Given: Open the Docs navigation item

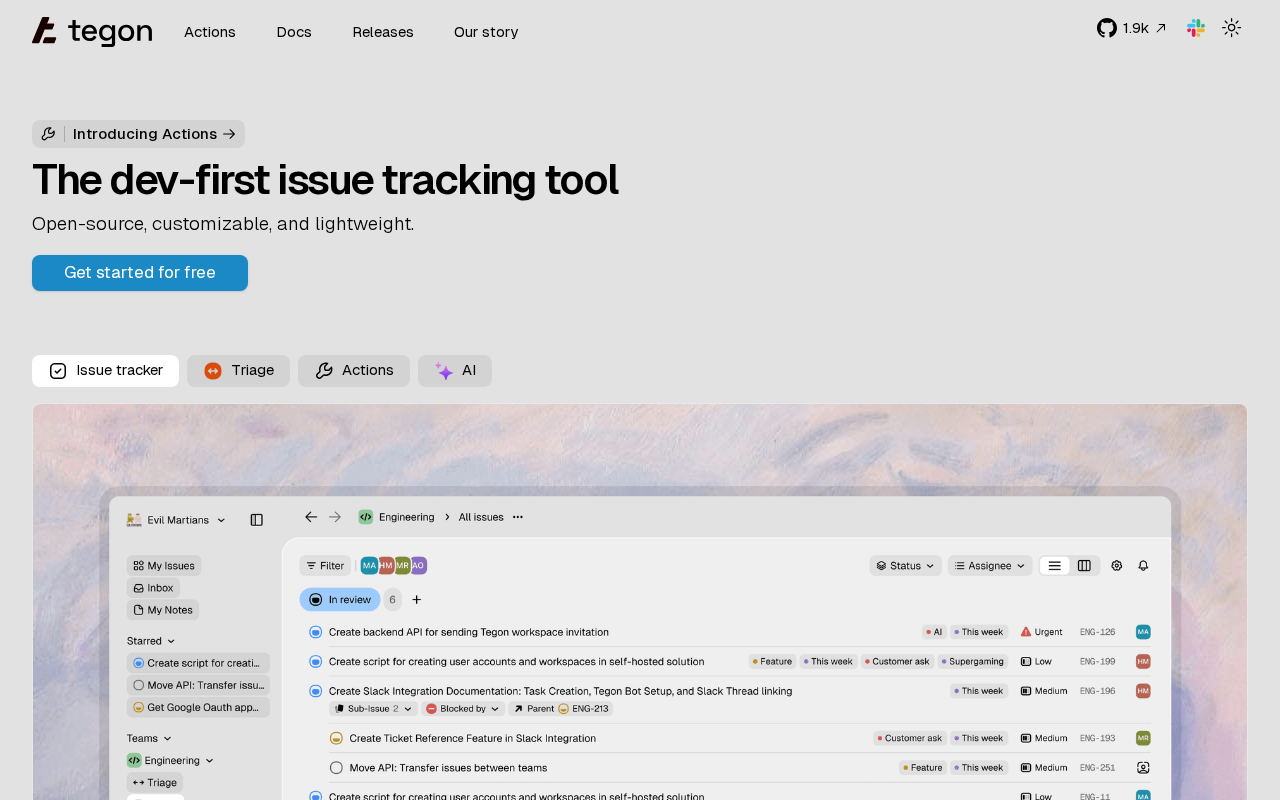Looking at the screenshot, I should (x=294, y=32).
